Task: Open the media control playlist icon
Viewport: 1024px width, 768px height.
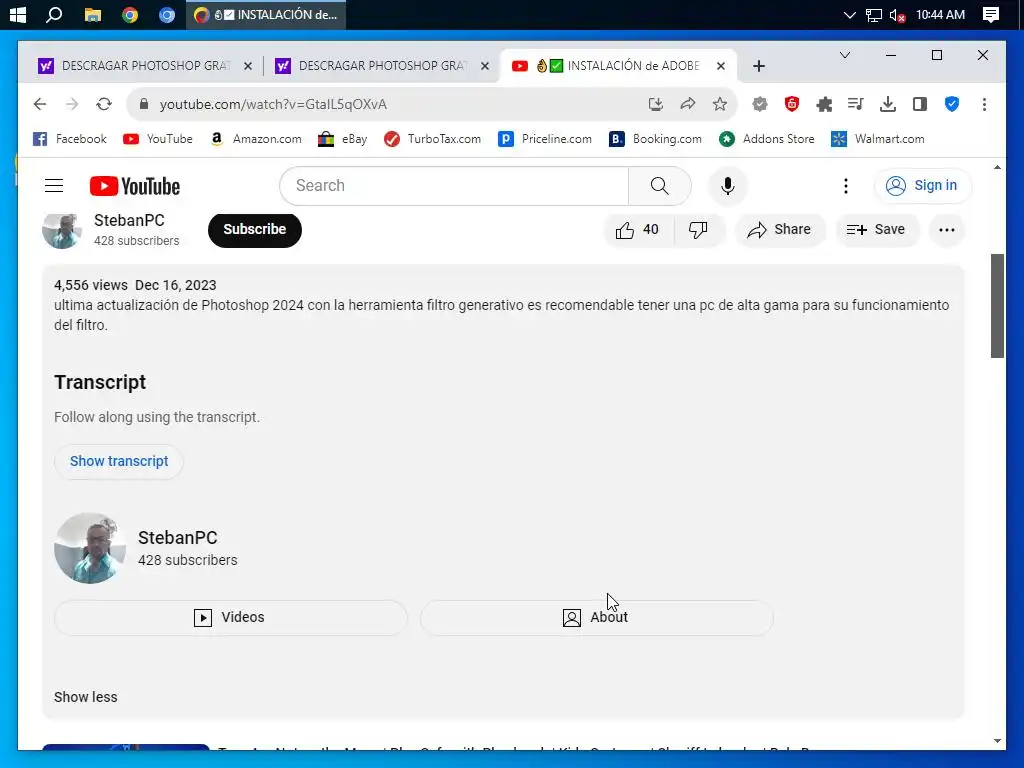Action: tap(856, 104)
